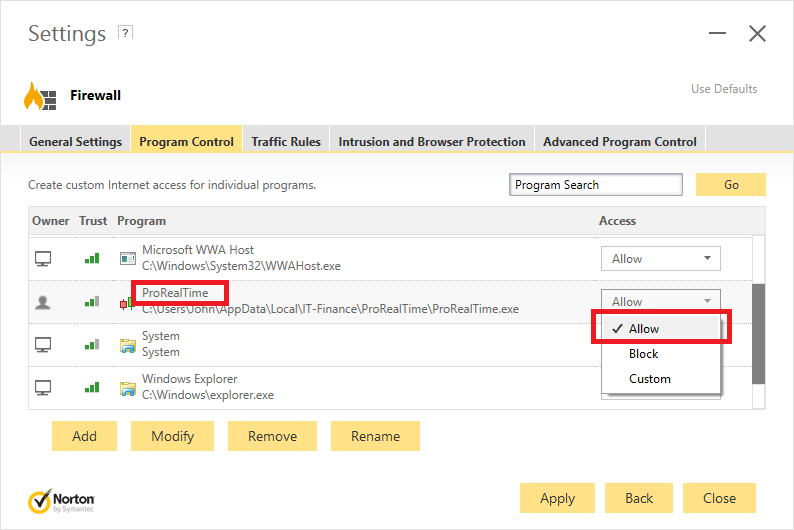Open Access dropdown for Microsoft WWA Host

660,258
